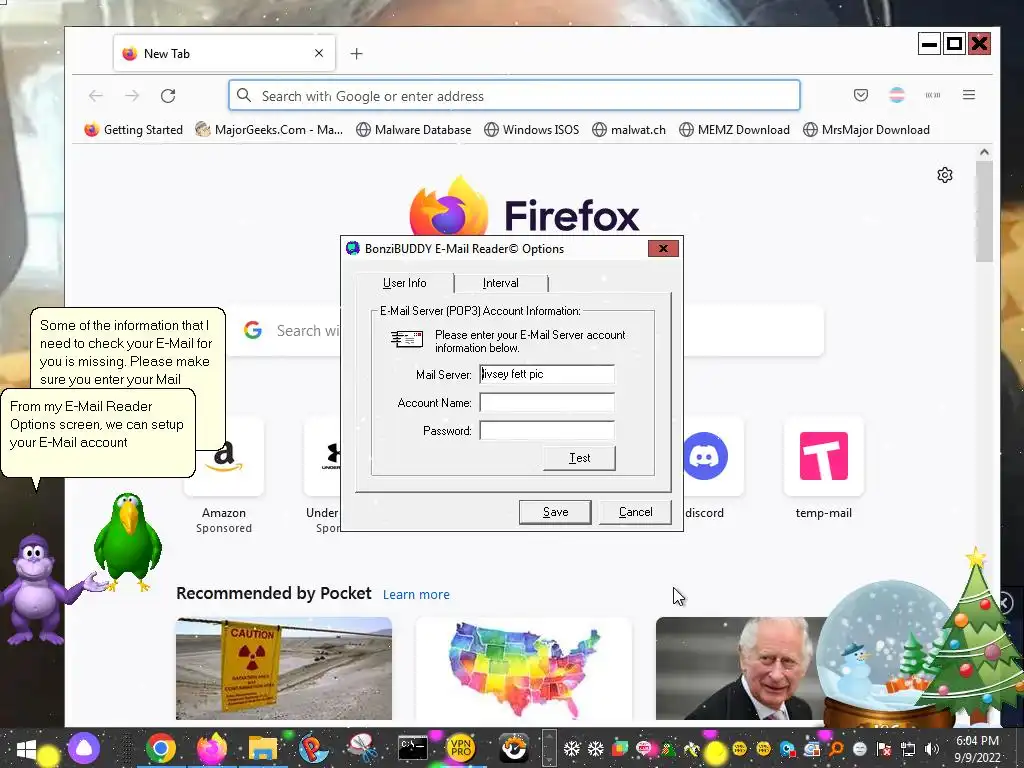Click the BonziBUDDY dialog title icon

pyautogui.click(x=353, y=248)
